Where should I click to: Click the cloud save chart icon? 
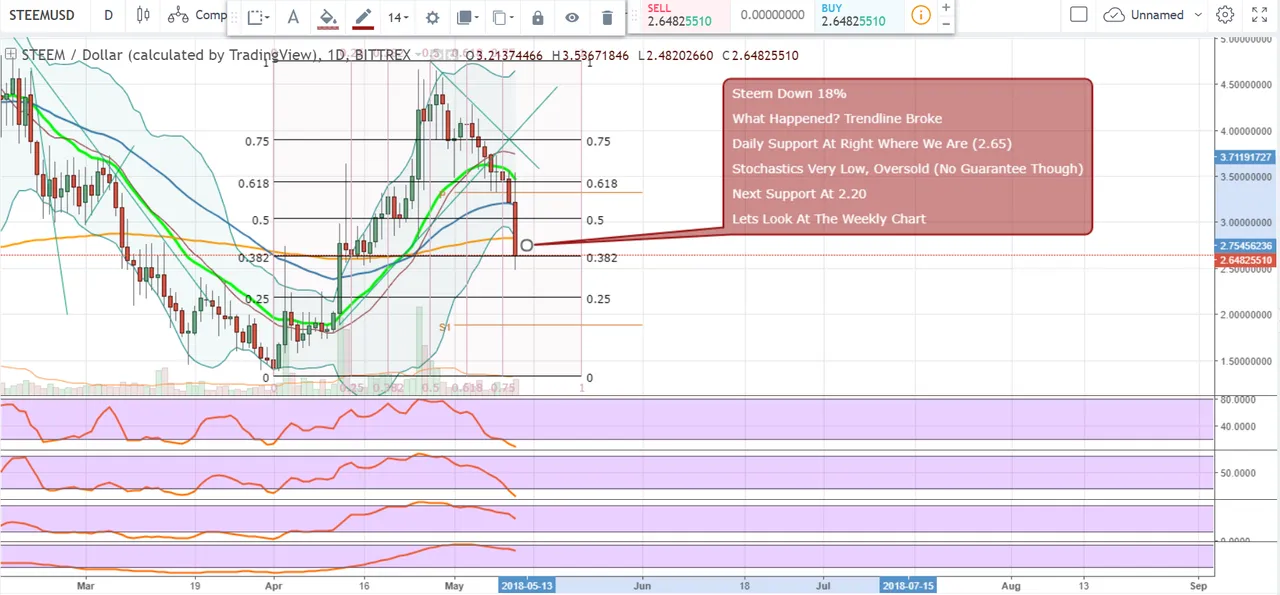[1112, 15]
